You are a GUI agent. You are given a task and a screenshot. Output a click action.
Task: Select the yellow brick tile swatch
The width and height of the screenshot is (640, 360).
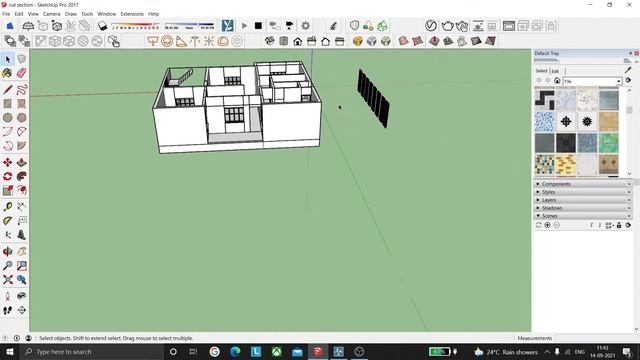point(566,164)
